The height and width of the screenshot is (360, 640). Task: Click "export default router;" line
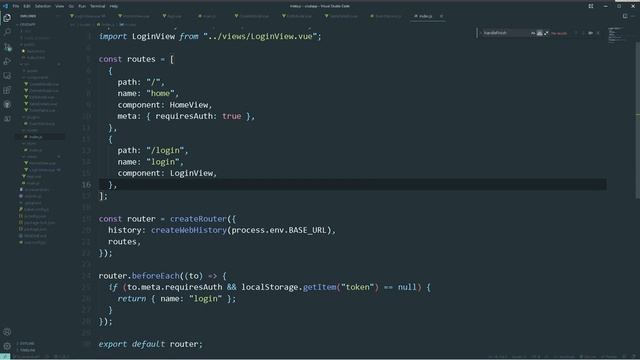click(x=150, y=344)
